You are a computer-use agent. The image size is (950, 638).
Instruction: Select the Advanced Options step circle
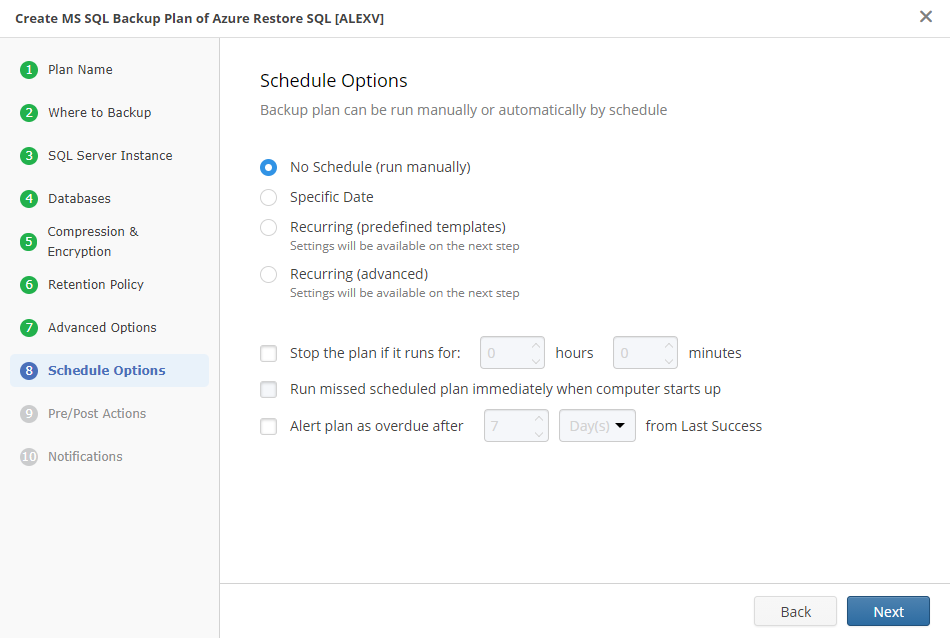point(27,327)
